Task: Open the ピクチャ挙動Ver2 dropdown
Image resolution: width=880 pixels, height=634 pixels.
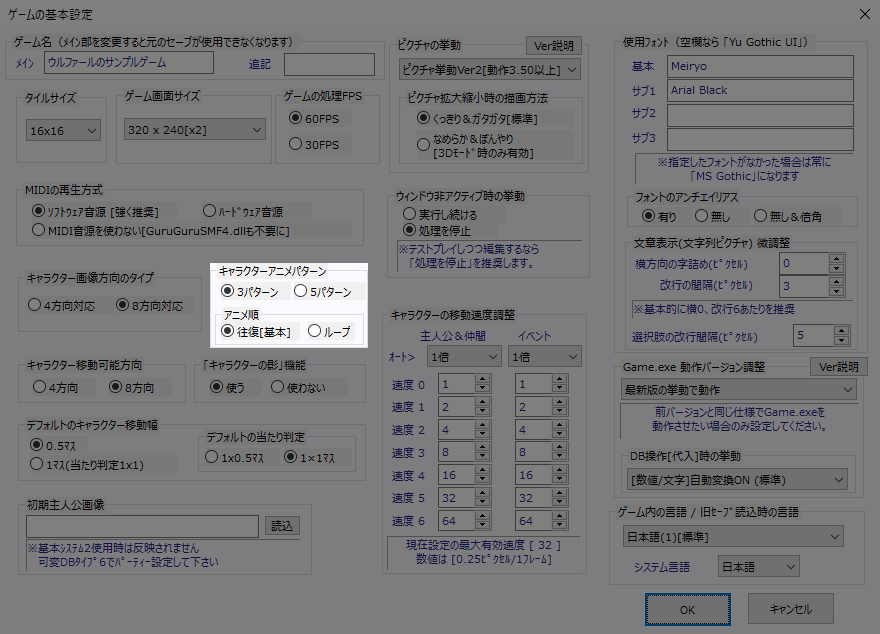Action: 489,70
